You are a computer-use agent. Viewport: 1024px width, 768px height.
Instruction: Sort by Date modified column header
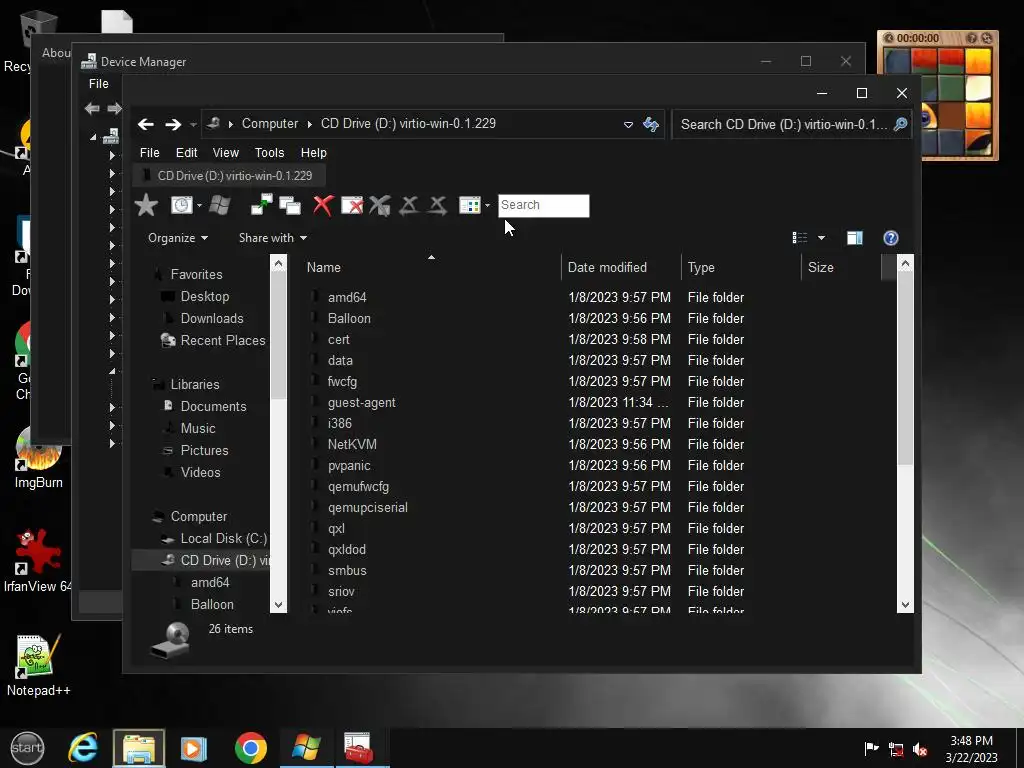tap(620, 267)
